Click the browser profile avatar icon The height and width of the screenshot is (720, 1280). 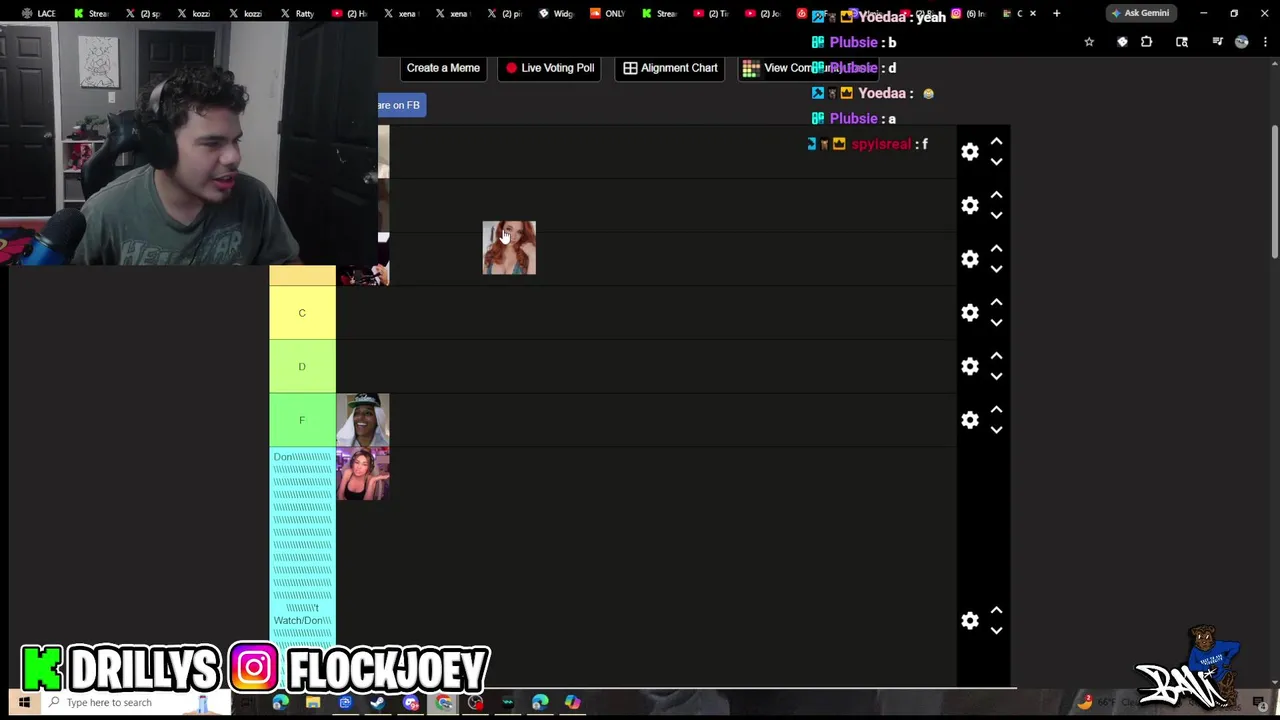[1241, 42]
